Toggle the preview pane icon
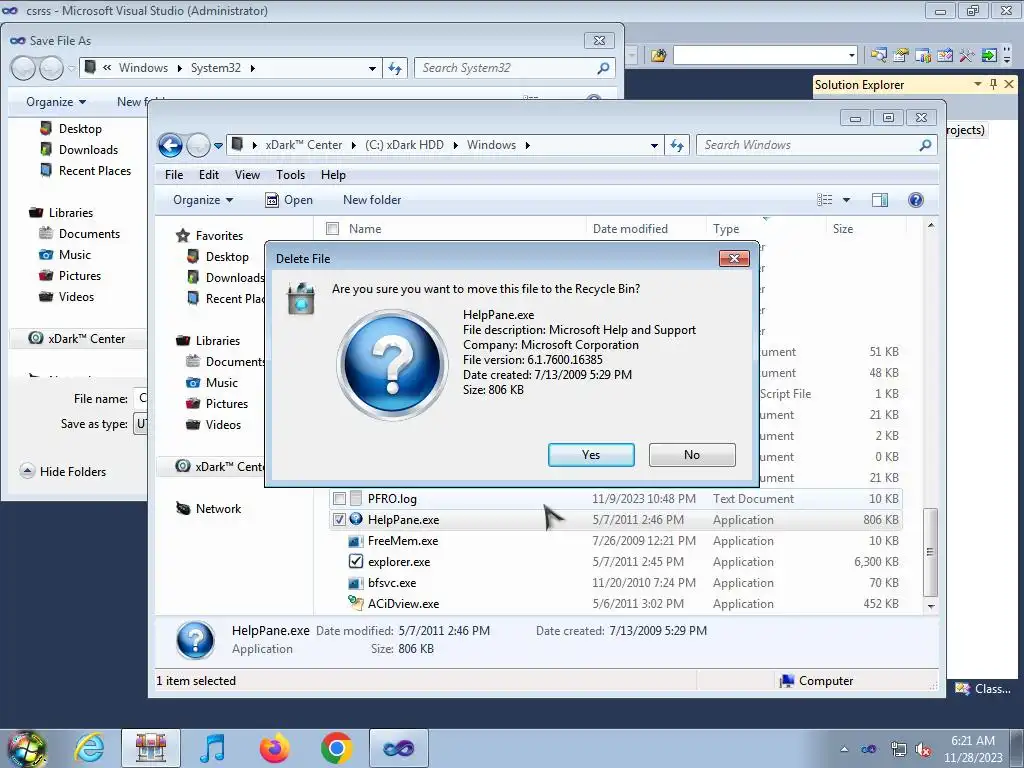1024x768 pixels. click(x=880, y=200)
